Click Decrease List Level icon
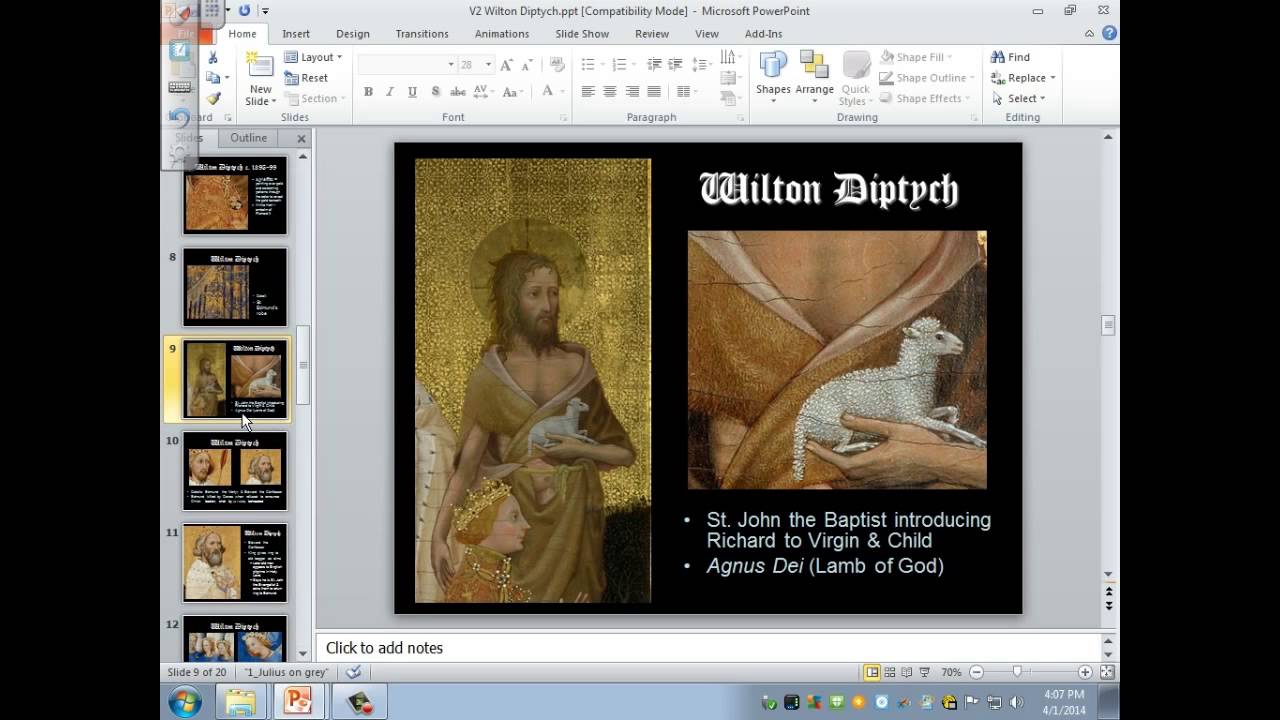The width and height of the screenshot is (1280, 720). pyautogui.click(x=654, y=64)
